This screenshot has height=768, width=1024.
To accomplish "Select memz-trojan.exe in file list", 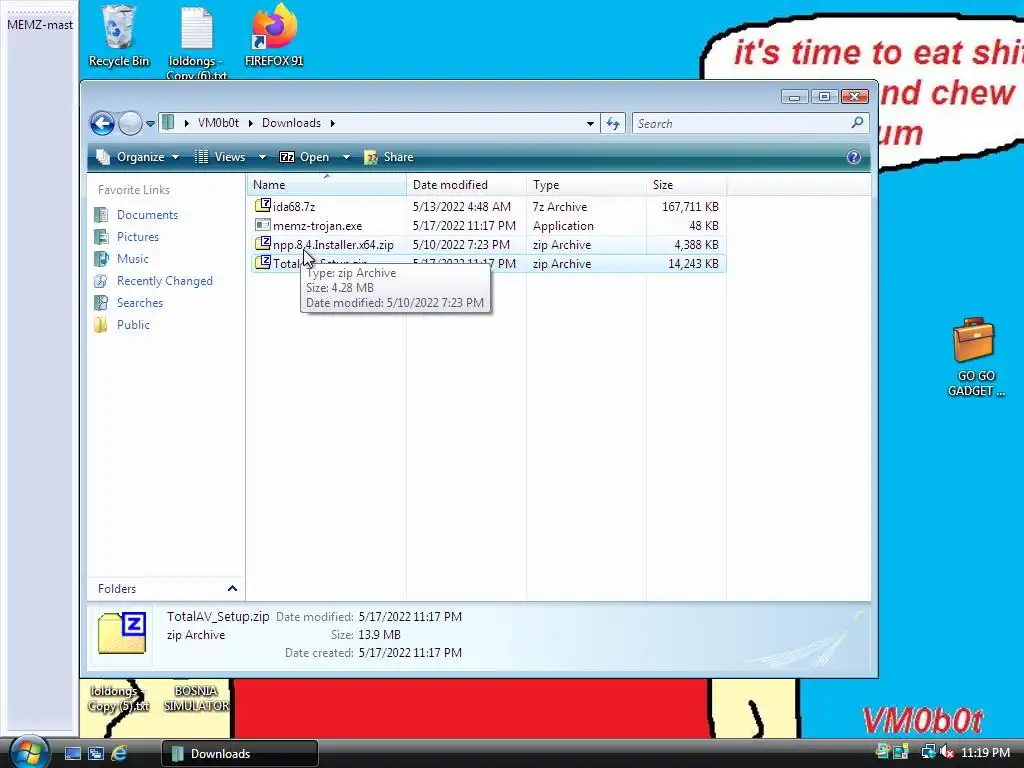I will [317, 226].
